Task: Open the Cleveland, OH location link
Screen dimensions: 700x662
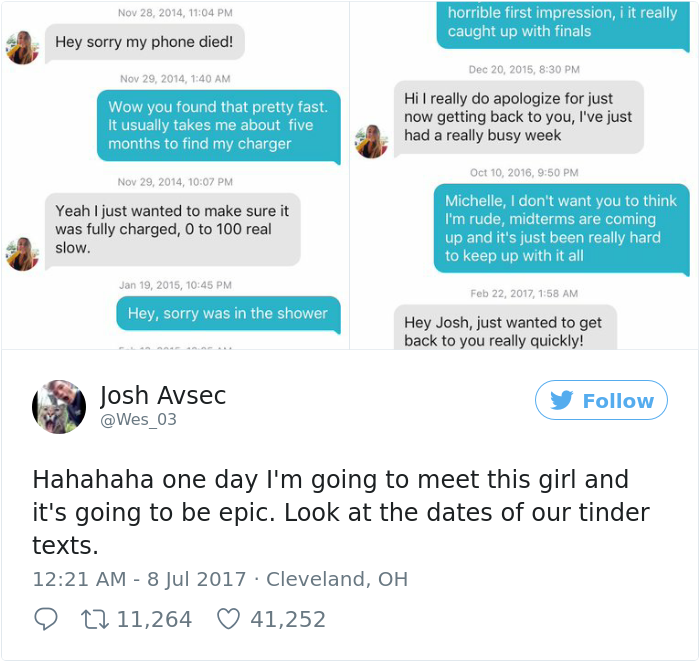Action: [337, 579]
